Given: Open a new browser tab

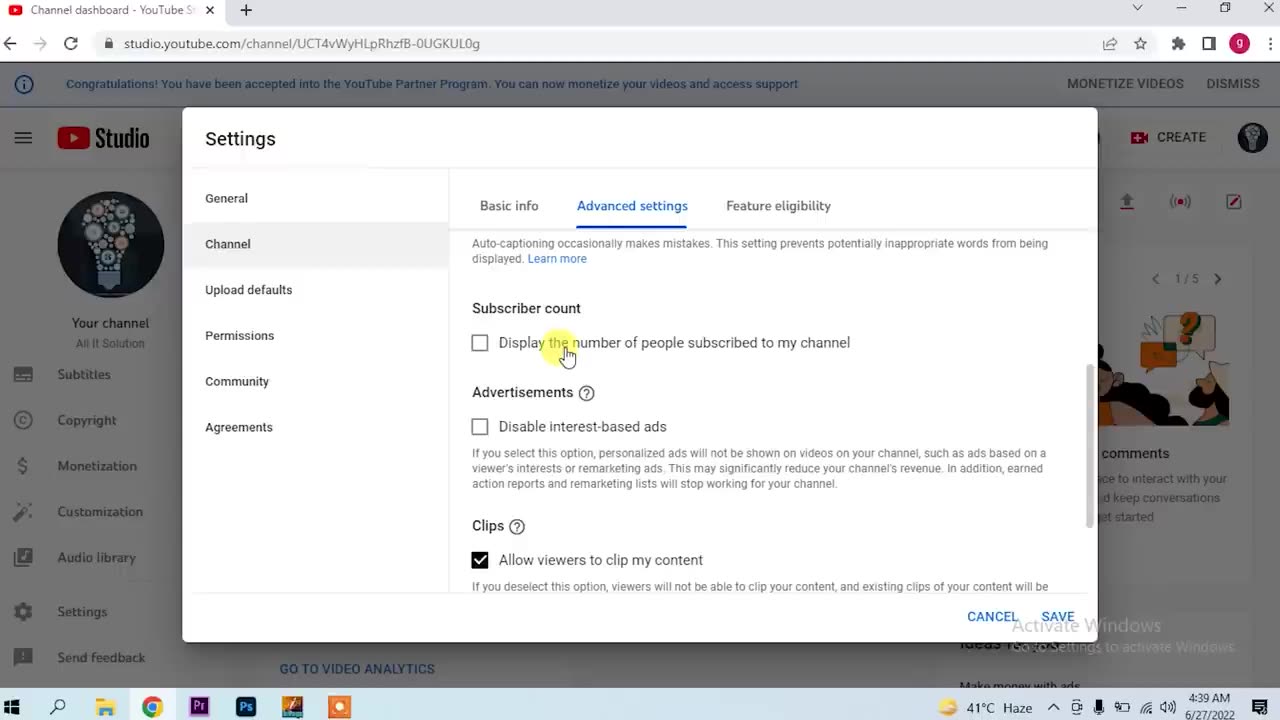Looking at the screenshot, I should [x=246, y=10].
